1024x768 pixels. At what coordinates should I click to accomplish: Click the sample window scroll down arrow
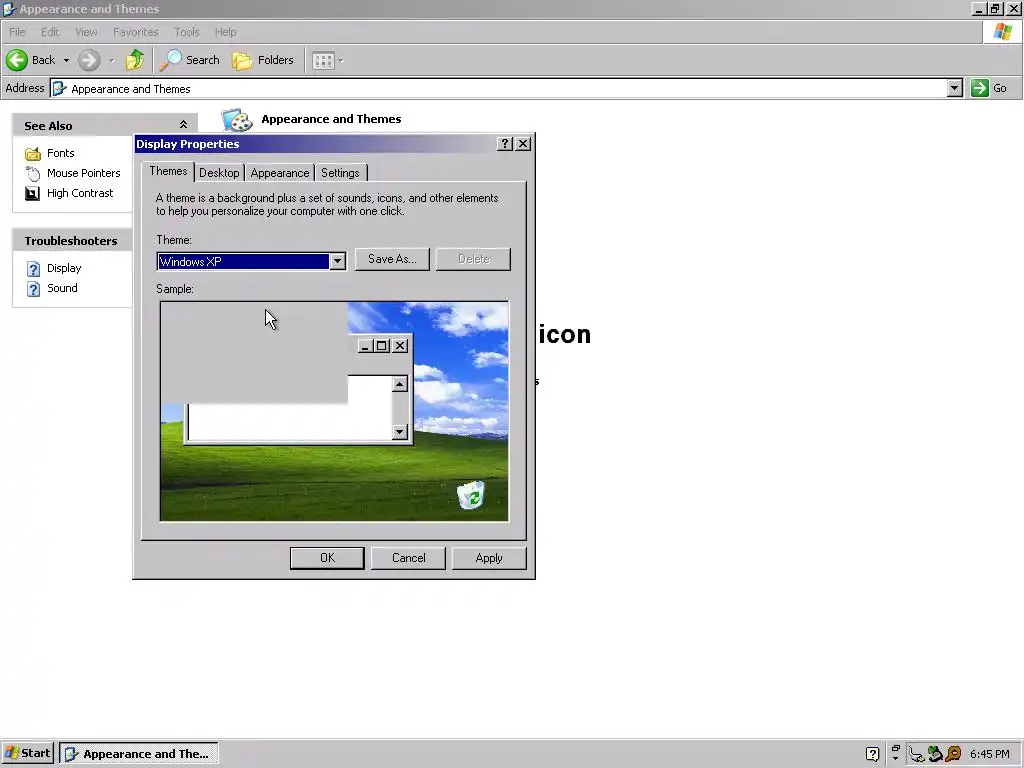[400, 432]
